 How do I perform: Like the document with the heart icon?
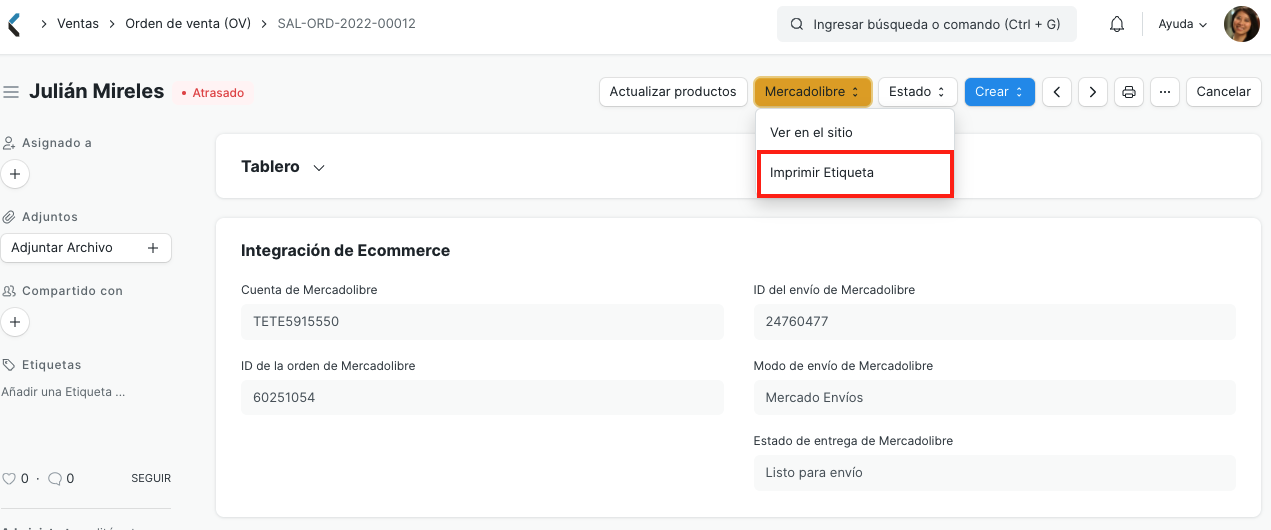click(9, 479)
